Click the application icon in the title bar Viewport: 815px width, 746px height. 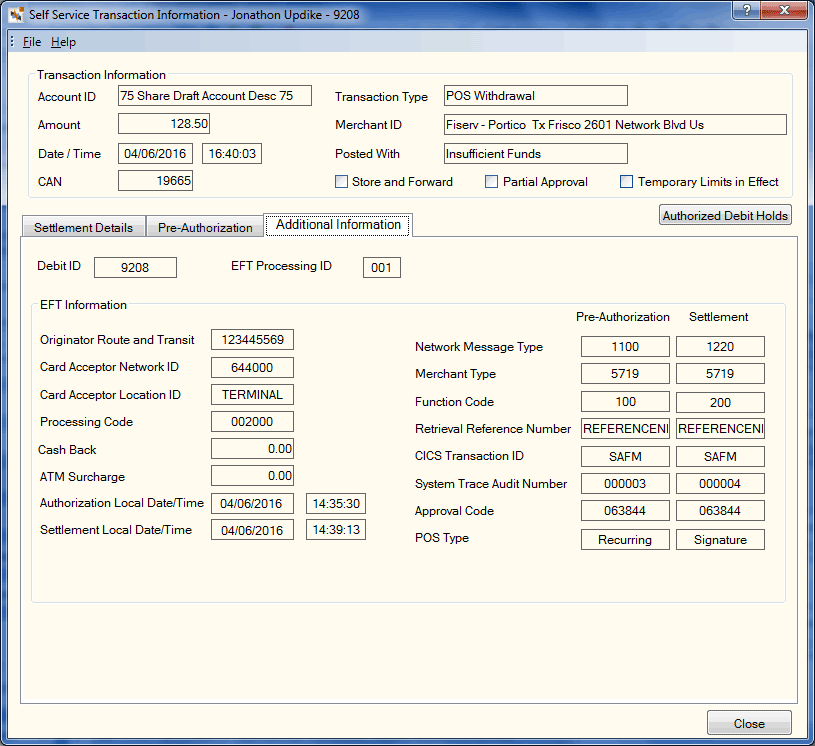(x=16, y=15)
